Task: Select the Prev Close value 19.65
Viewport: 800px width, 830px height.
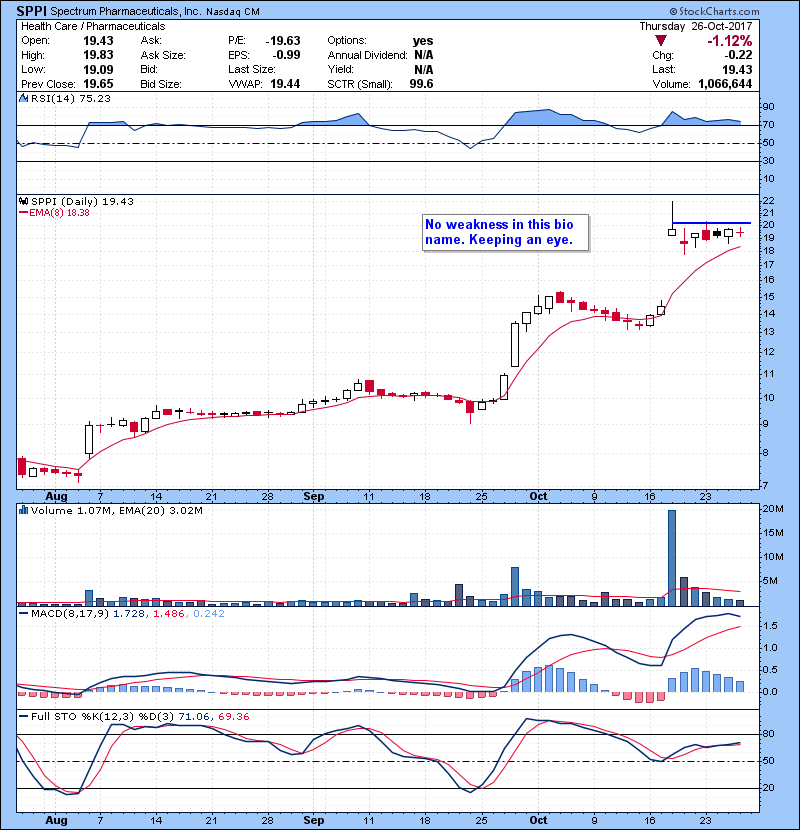Action: tap(98, 84)
